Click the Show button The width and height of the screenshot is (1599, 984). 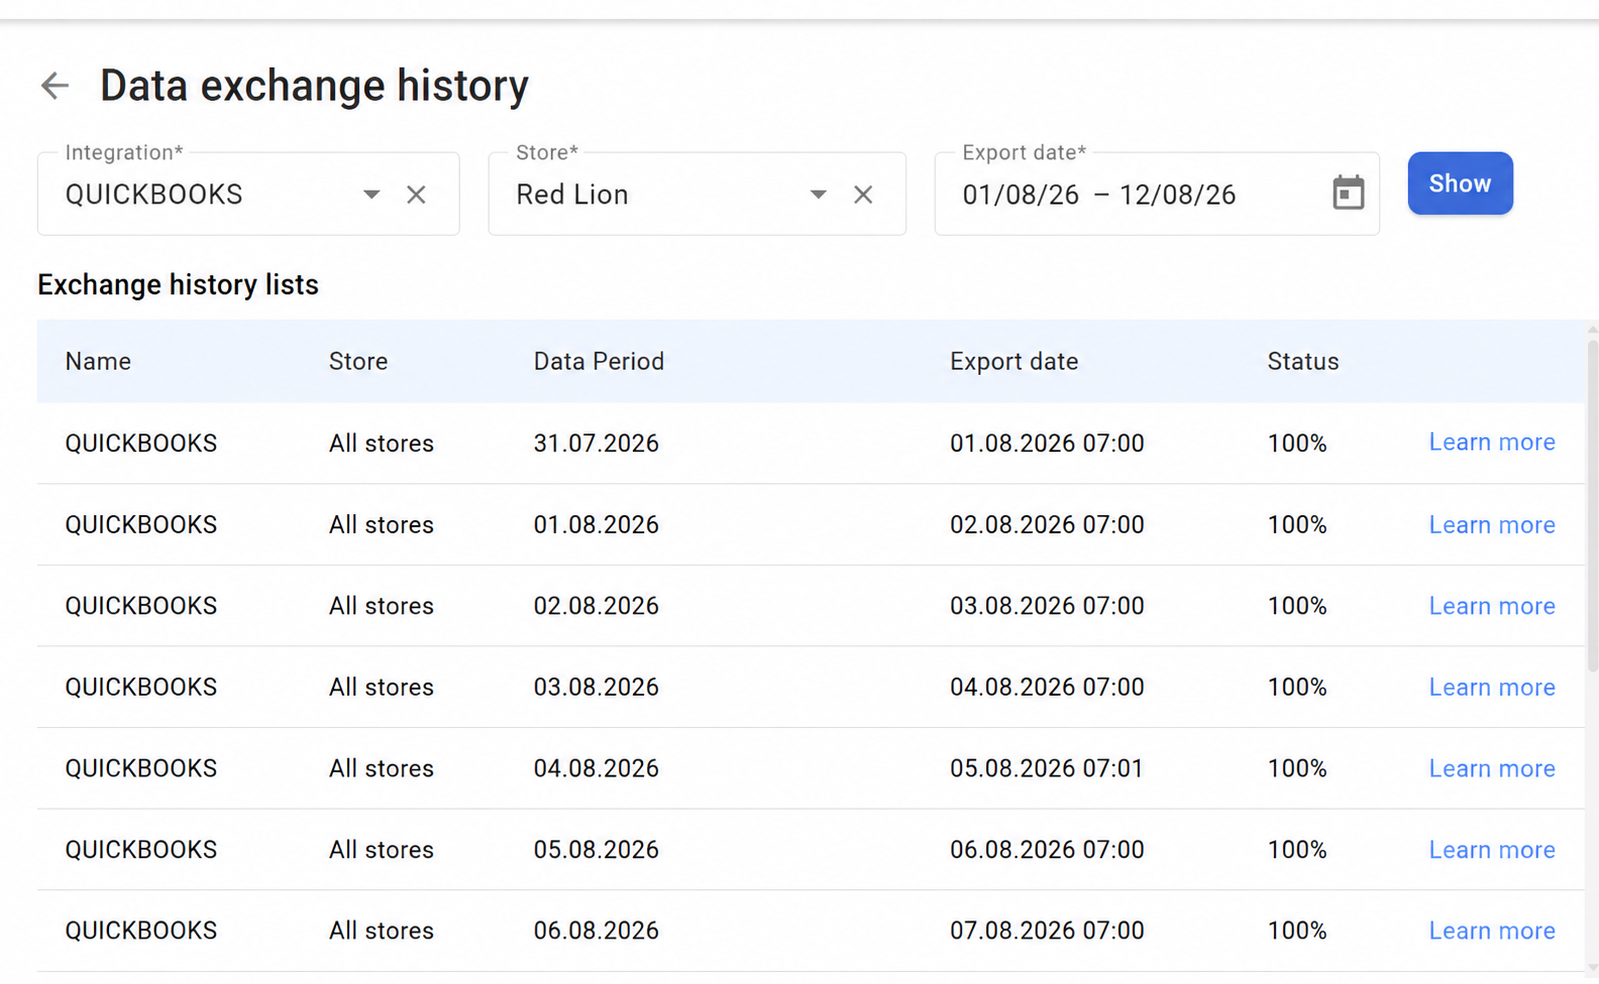pyautogui.click(x=1460, y=183)
